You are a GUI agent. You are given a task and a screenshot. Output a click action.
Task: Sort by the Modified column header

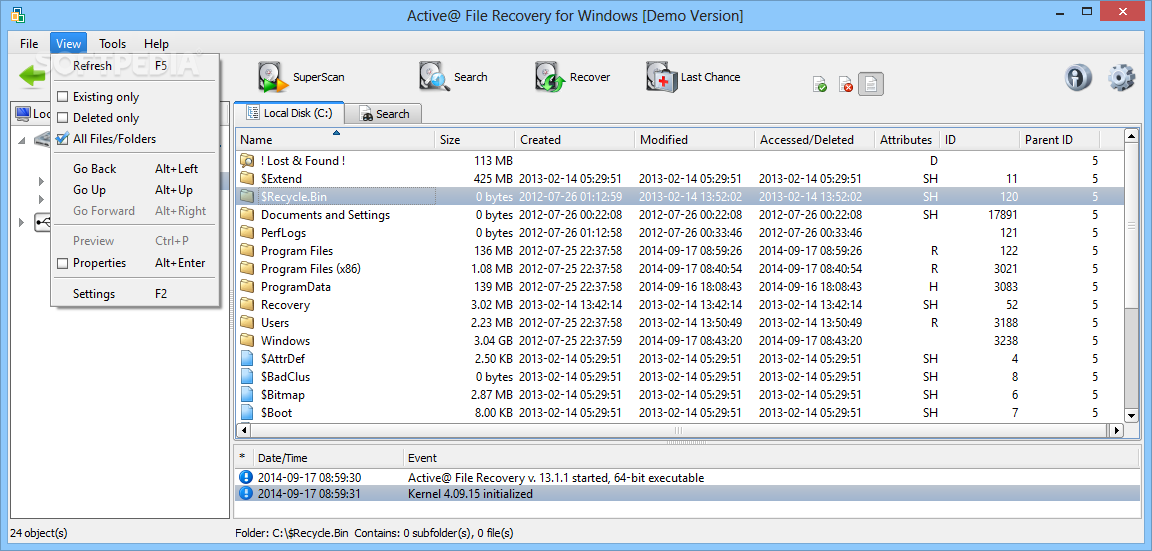[x=695, y=140]
